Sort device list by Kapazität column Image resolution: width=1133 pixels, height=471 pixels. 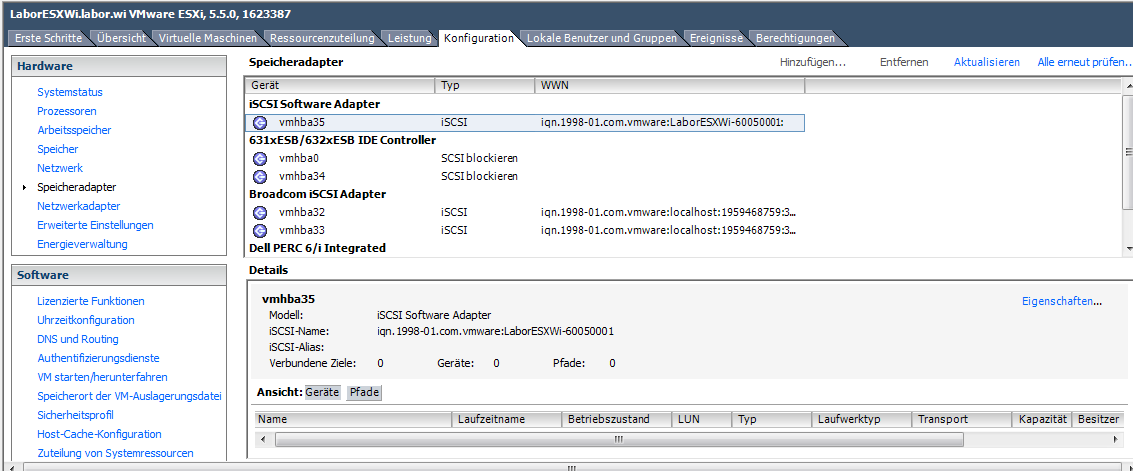click(1042, 419)
